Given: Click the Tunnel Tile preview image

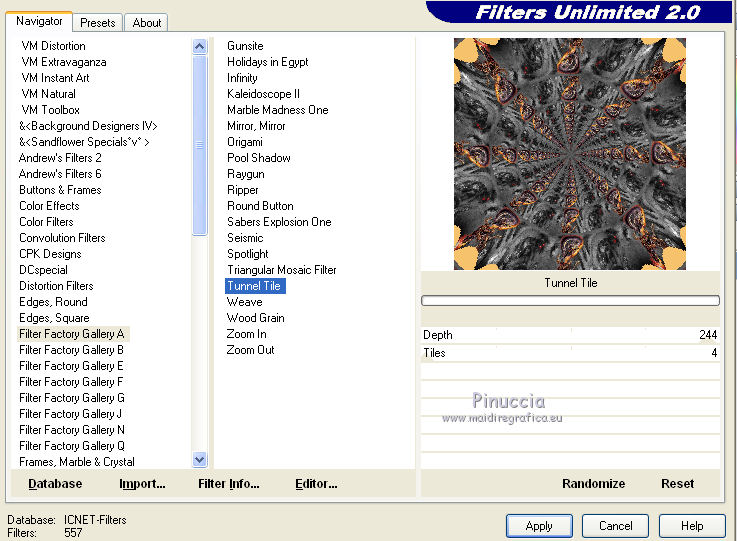Looking at the screenshot, I should [x=570, y=154].
